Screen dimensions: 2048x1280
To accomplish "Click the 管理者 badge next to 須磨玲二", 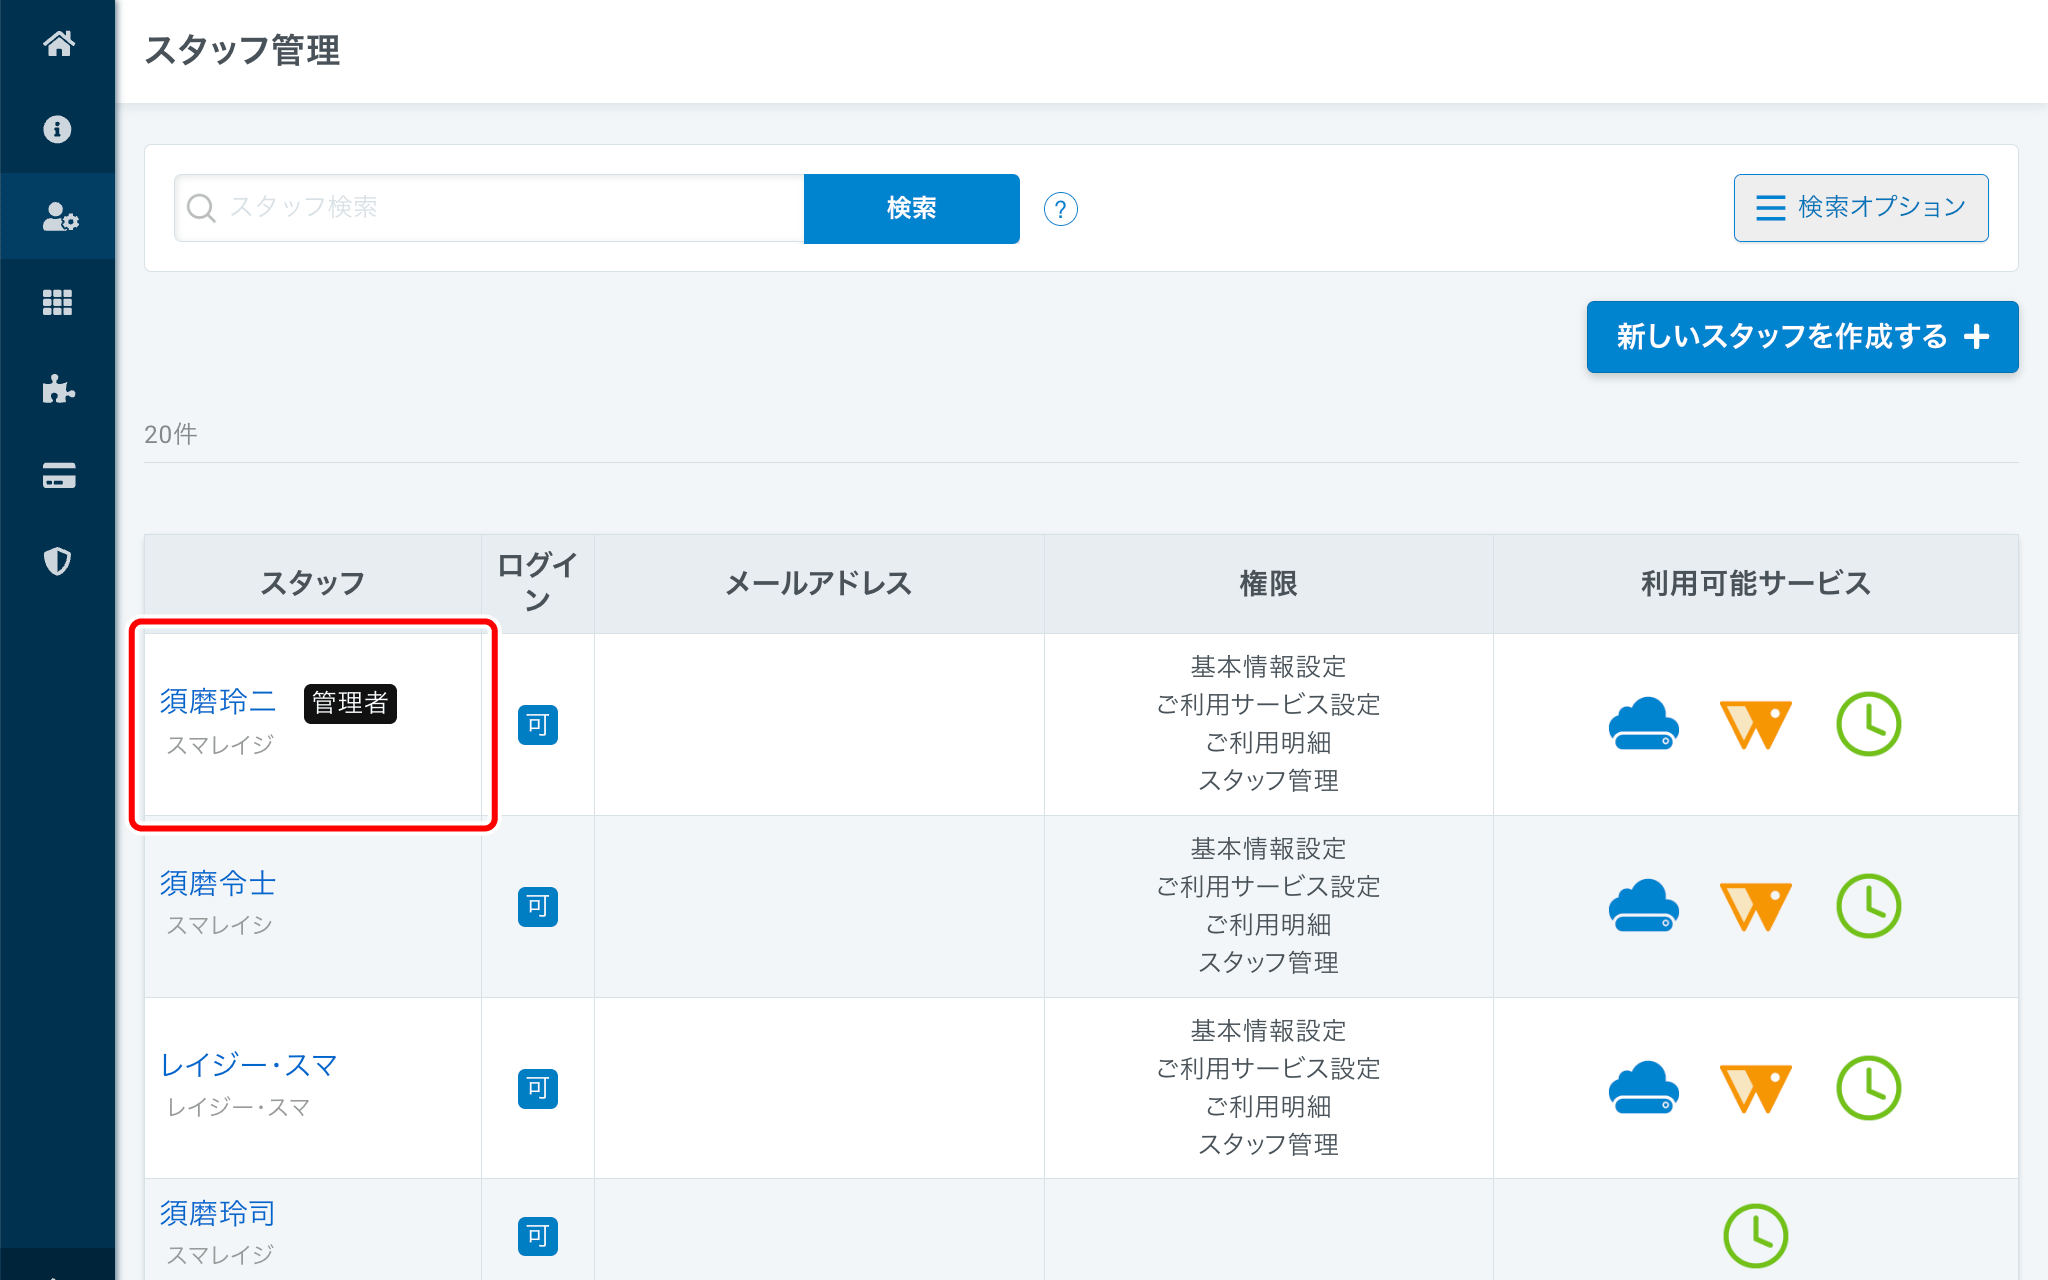I will (350, 703).
